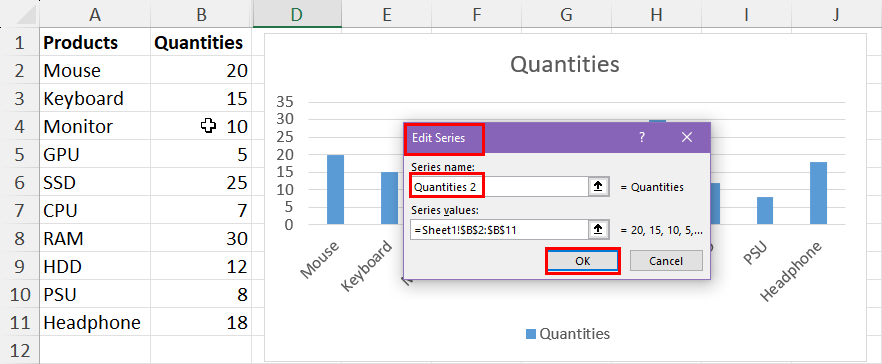Select cell with quantity 30
The width and height of the screenshot is (882, 364).
tap(201, 239)
